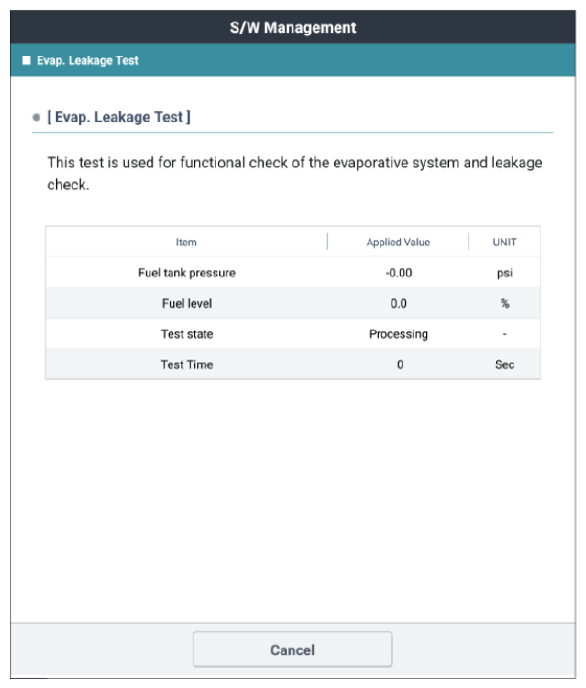The image size is (586, 688).
Task: Click the 0.0 fuel level value
Action: (399, 303)
